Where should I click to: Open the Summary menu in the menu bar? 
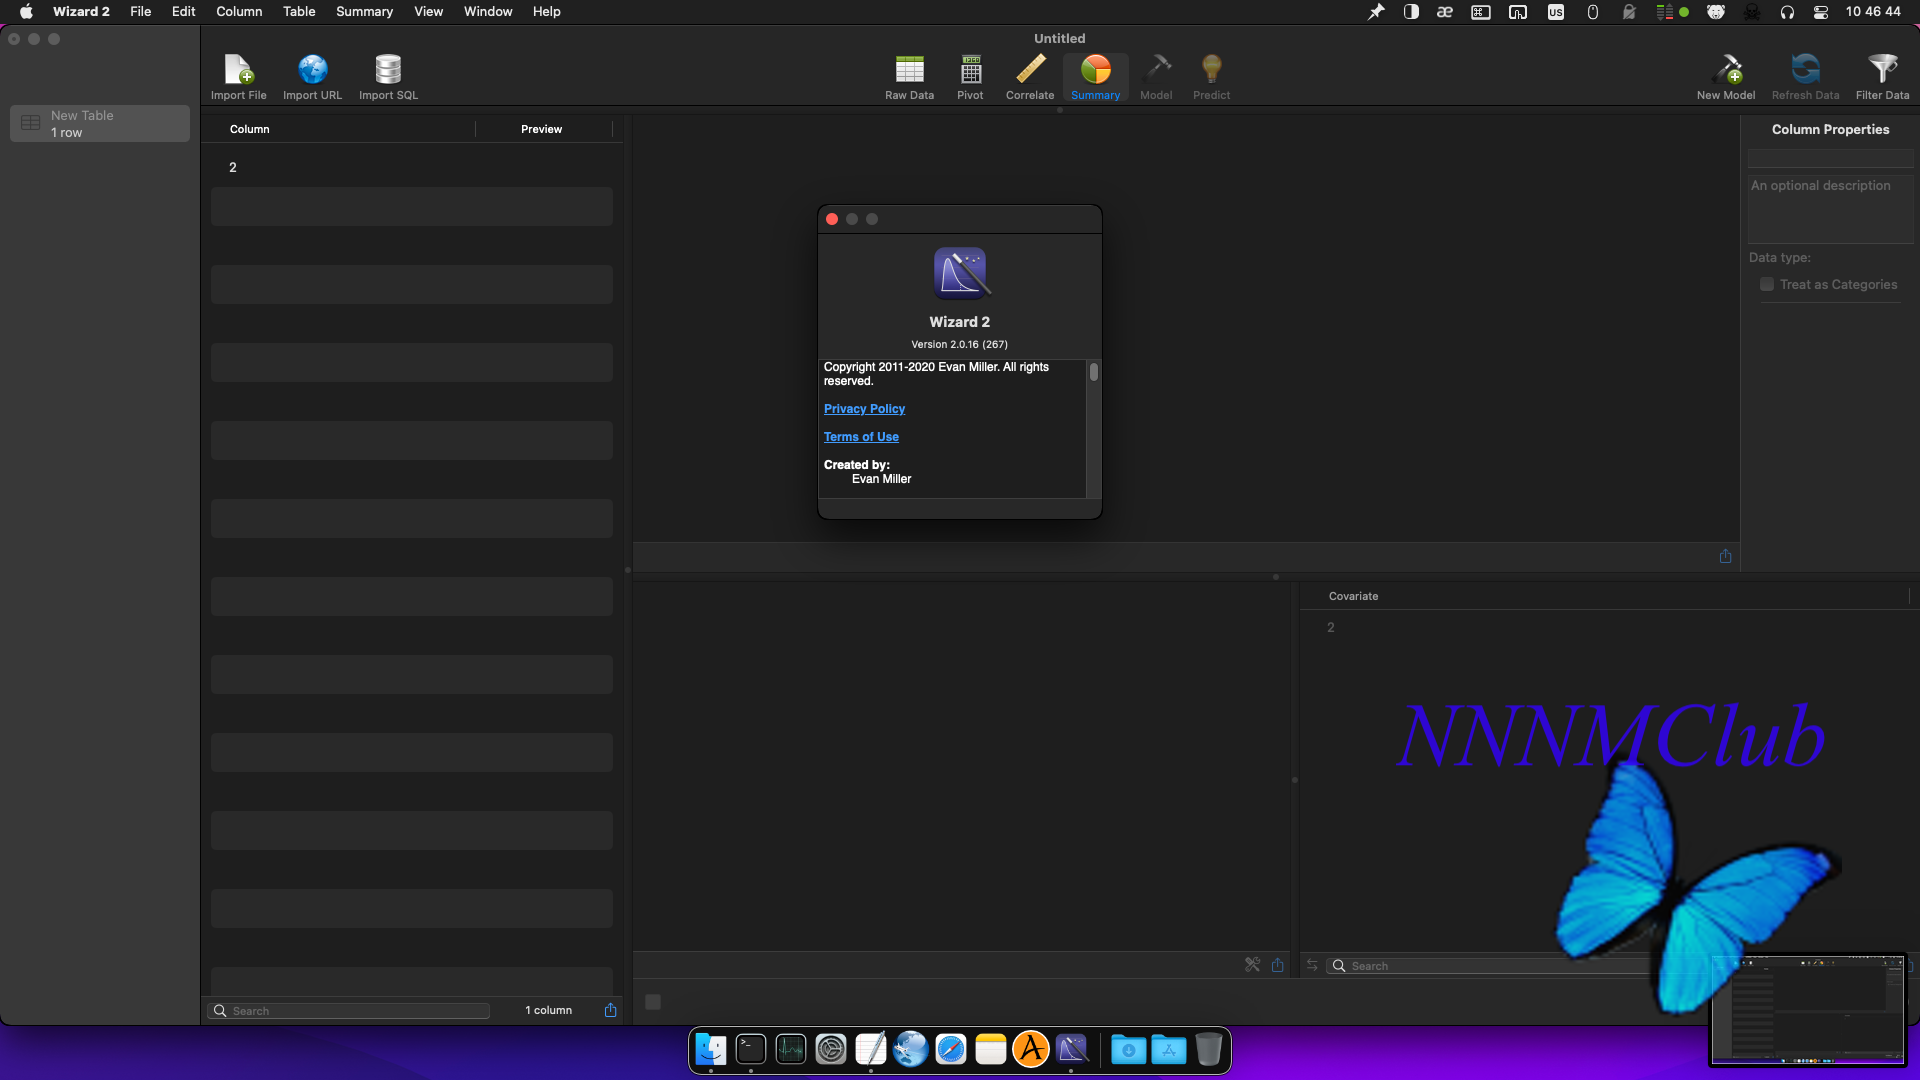pos(364,12)
